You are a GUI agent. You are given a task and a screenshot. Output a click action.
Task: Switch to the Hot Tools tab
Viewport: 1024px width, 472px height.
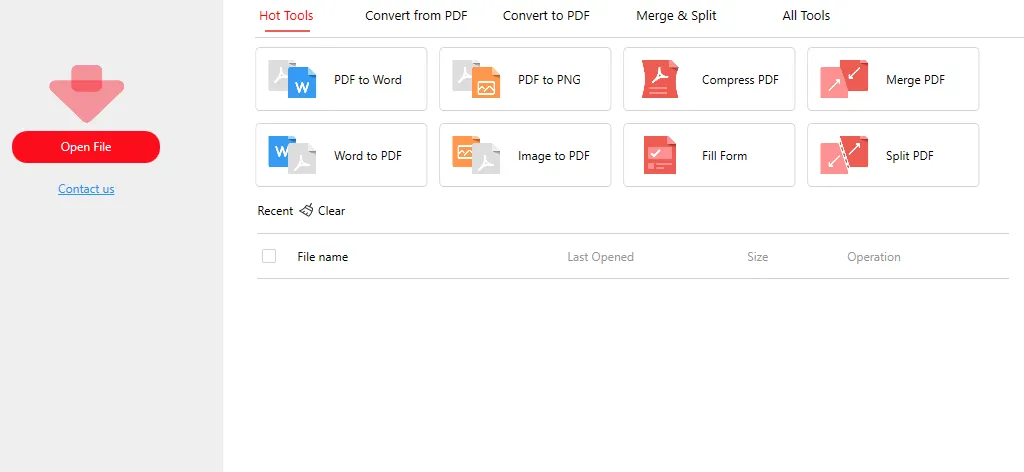pyautogui.click(x=286, y=16)
